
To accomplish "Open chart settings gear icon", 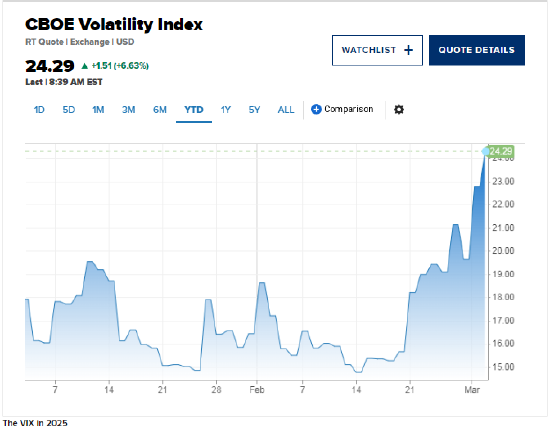I will [x=399, y=110].
